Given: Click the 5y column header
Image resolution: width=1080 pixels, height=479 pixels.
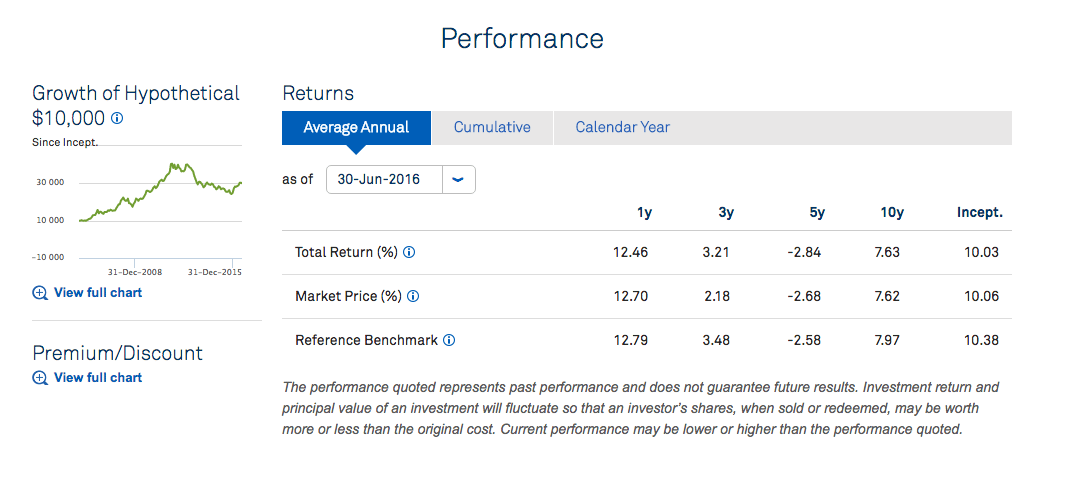Looking at the screenshot, I should [816, 213].
